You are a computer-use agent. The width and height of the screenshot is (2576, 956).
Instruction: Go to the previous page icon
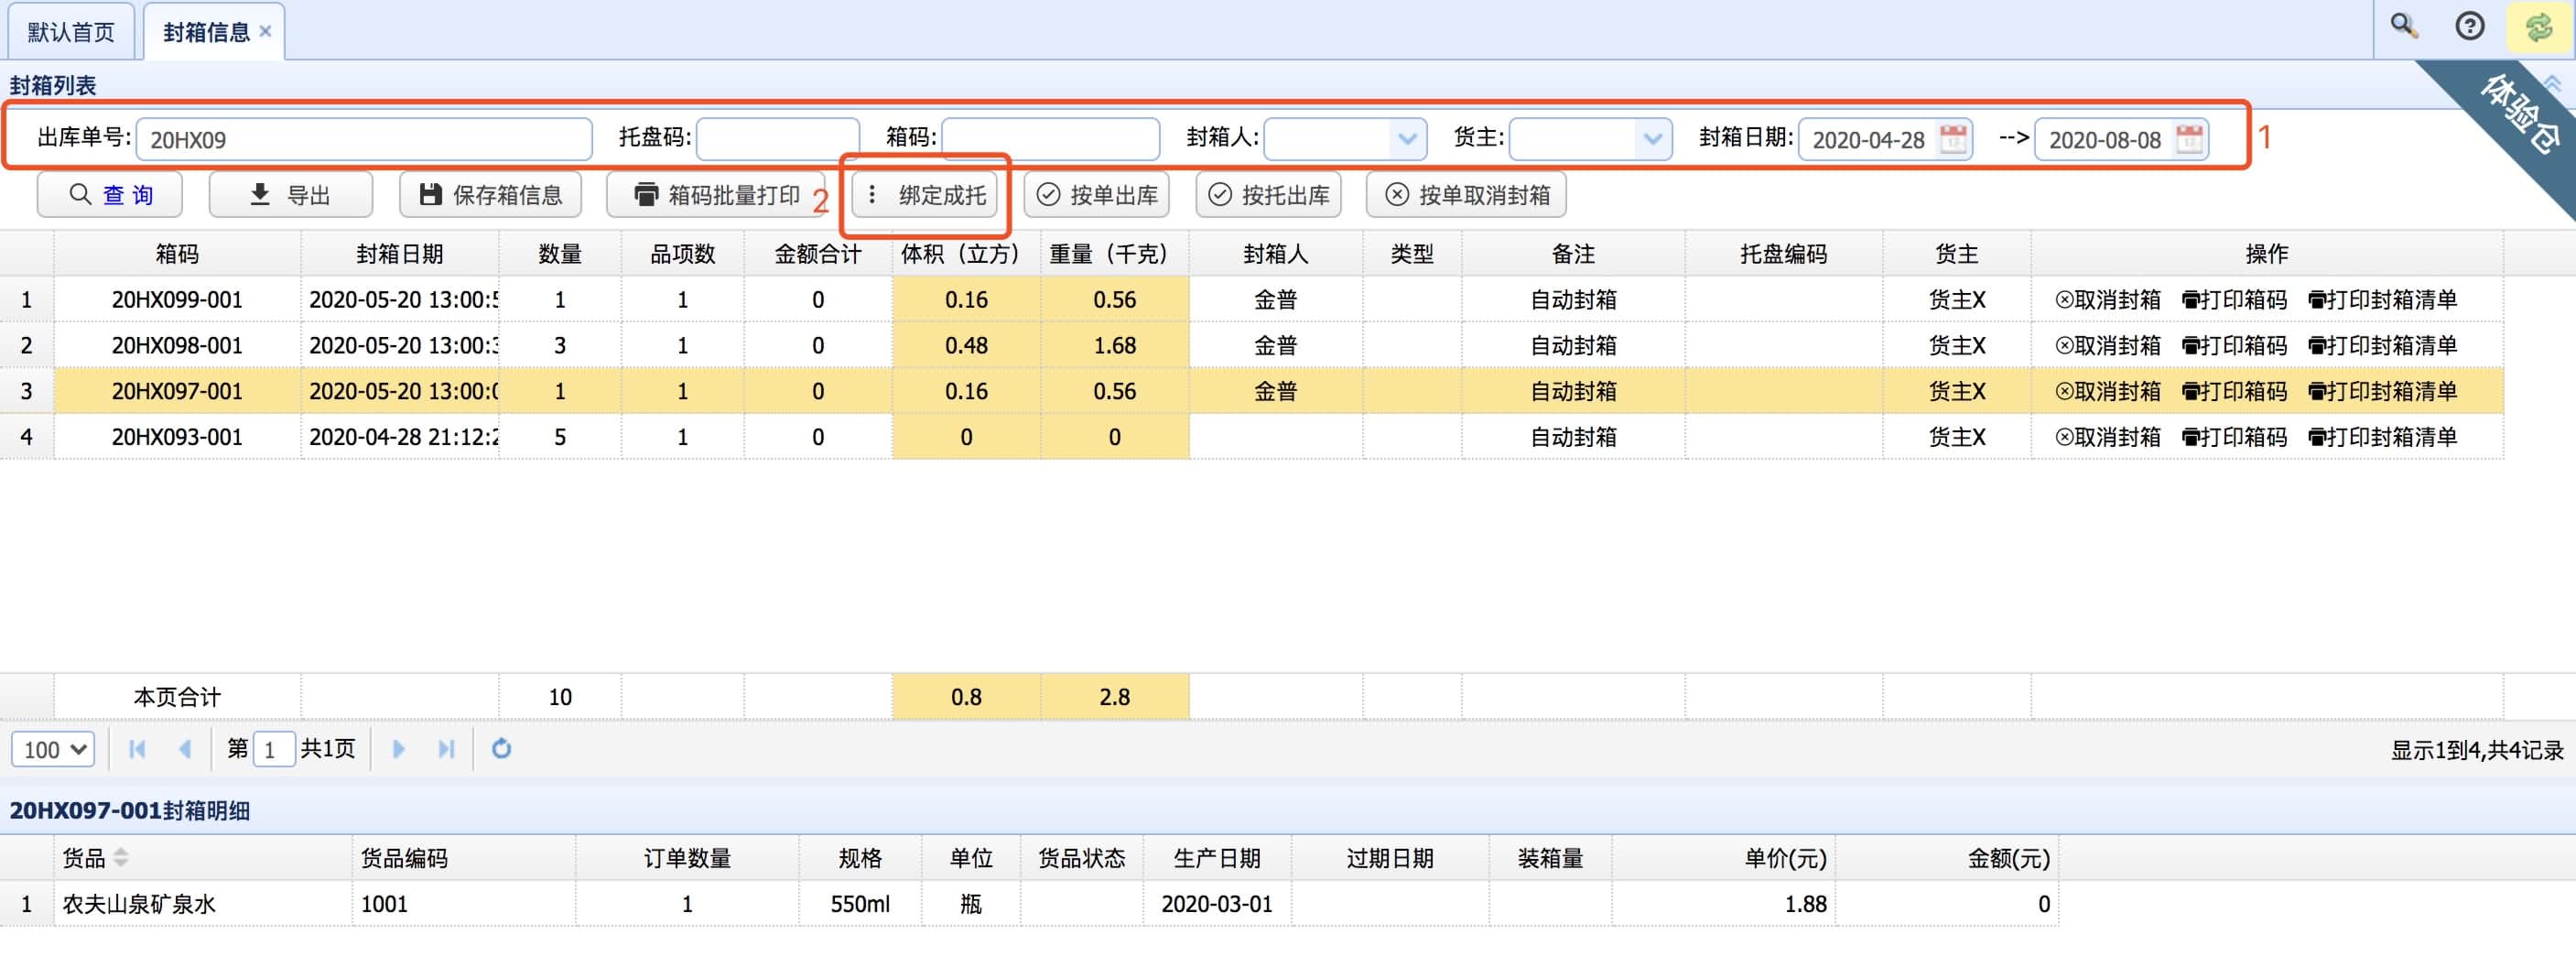(x=184, y=748)
